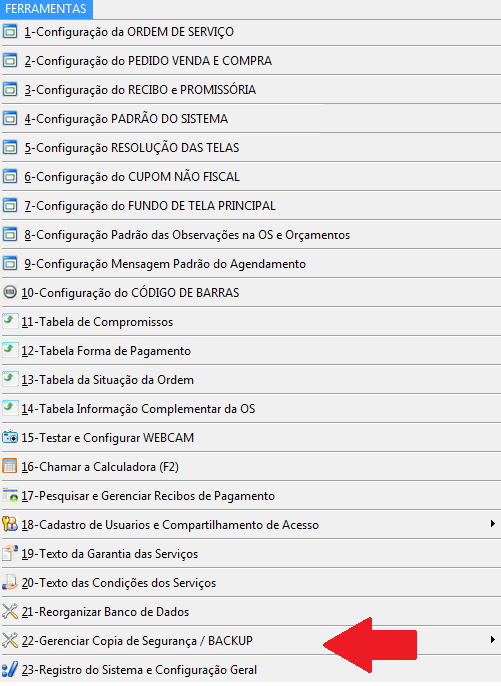The width and height of the screenshot is (501, 686).
Task: Choose Configuração RESOLUÇÃO DAS TELAS entry
Action: pos(250,147)
